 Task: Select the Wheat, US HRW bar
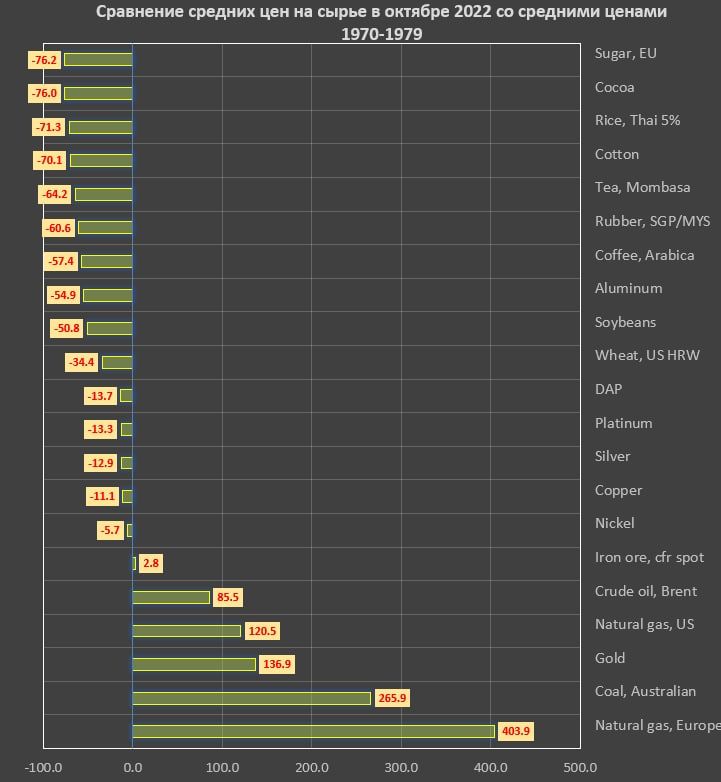[x=117, y=362]
